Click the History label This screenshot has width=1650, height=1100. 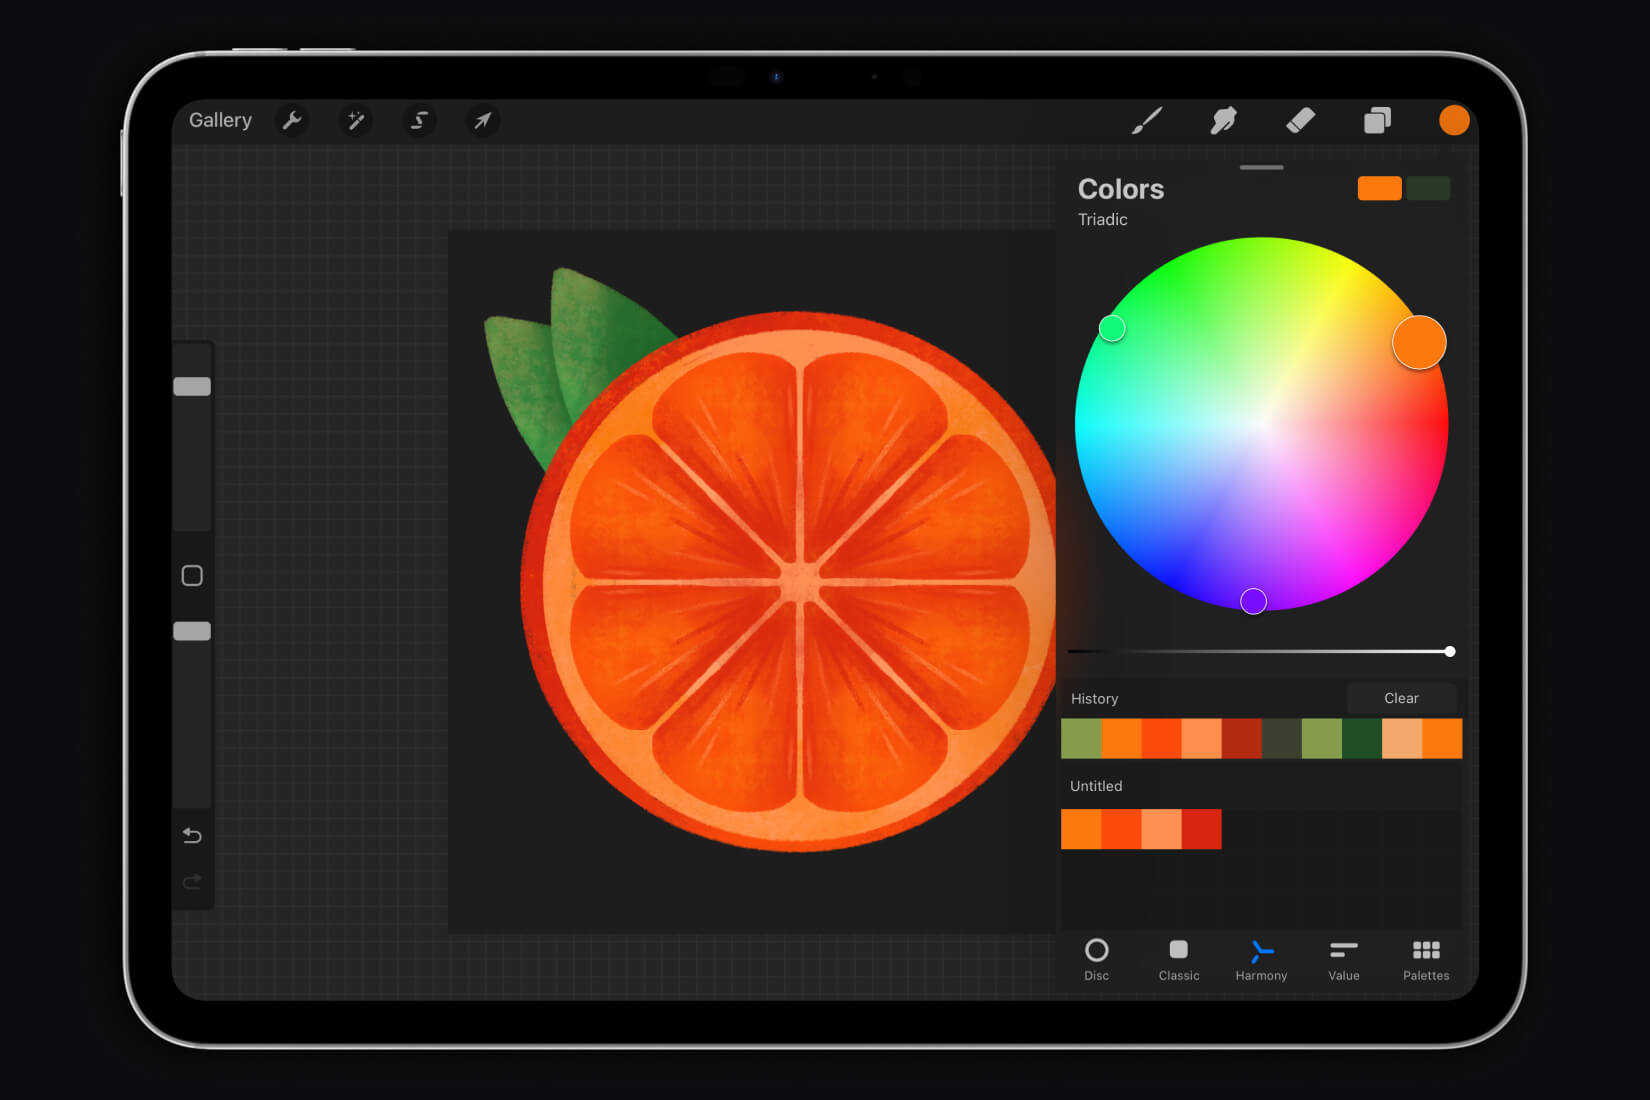[x=1094, y=699]
